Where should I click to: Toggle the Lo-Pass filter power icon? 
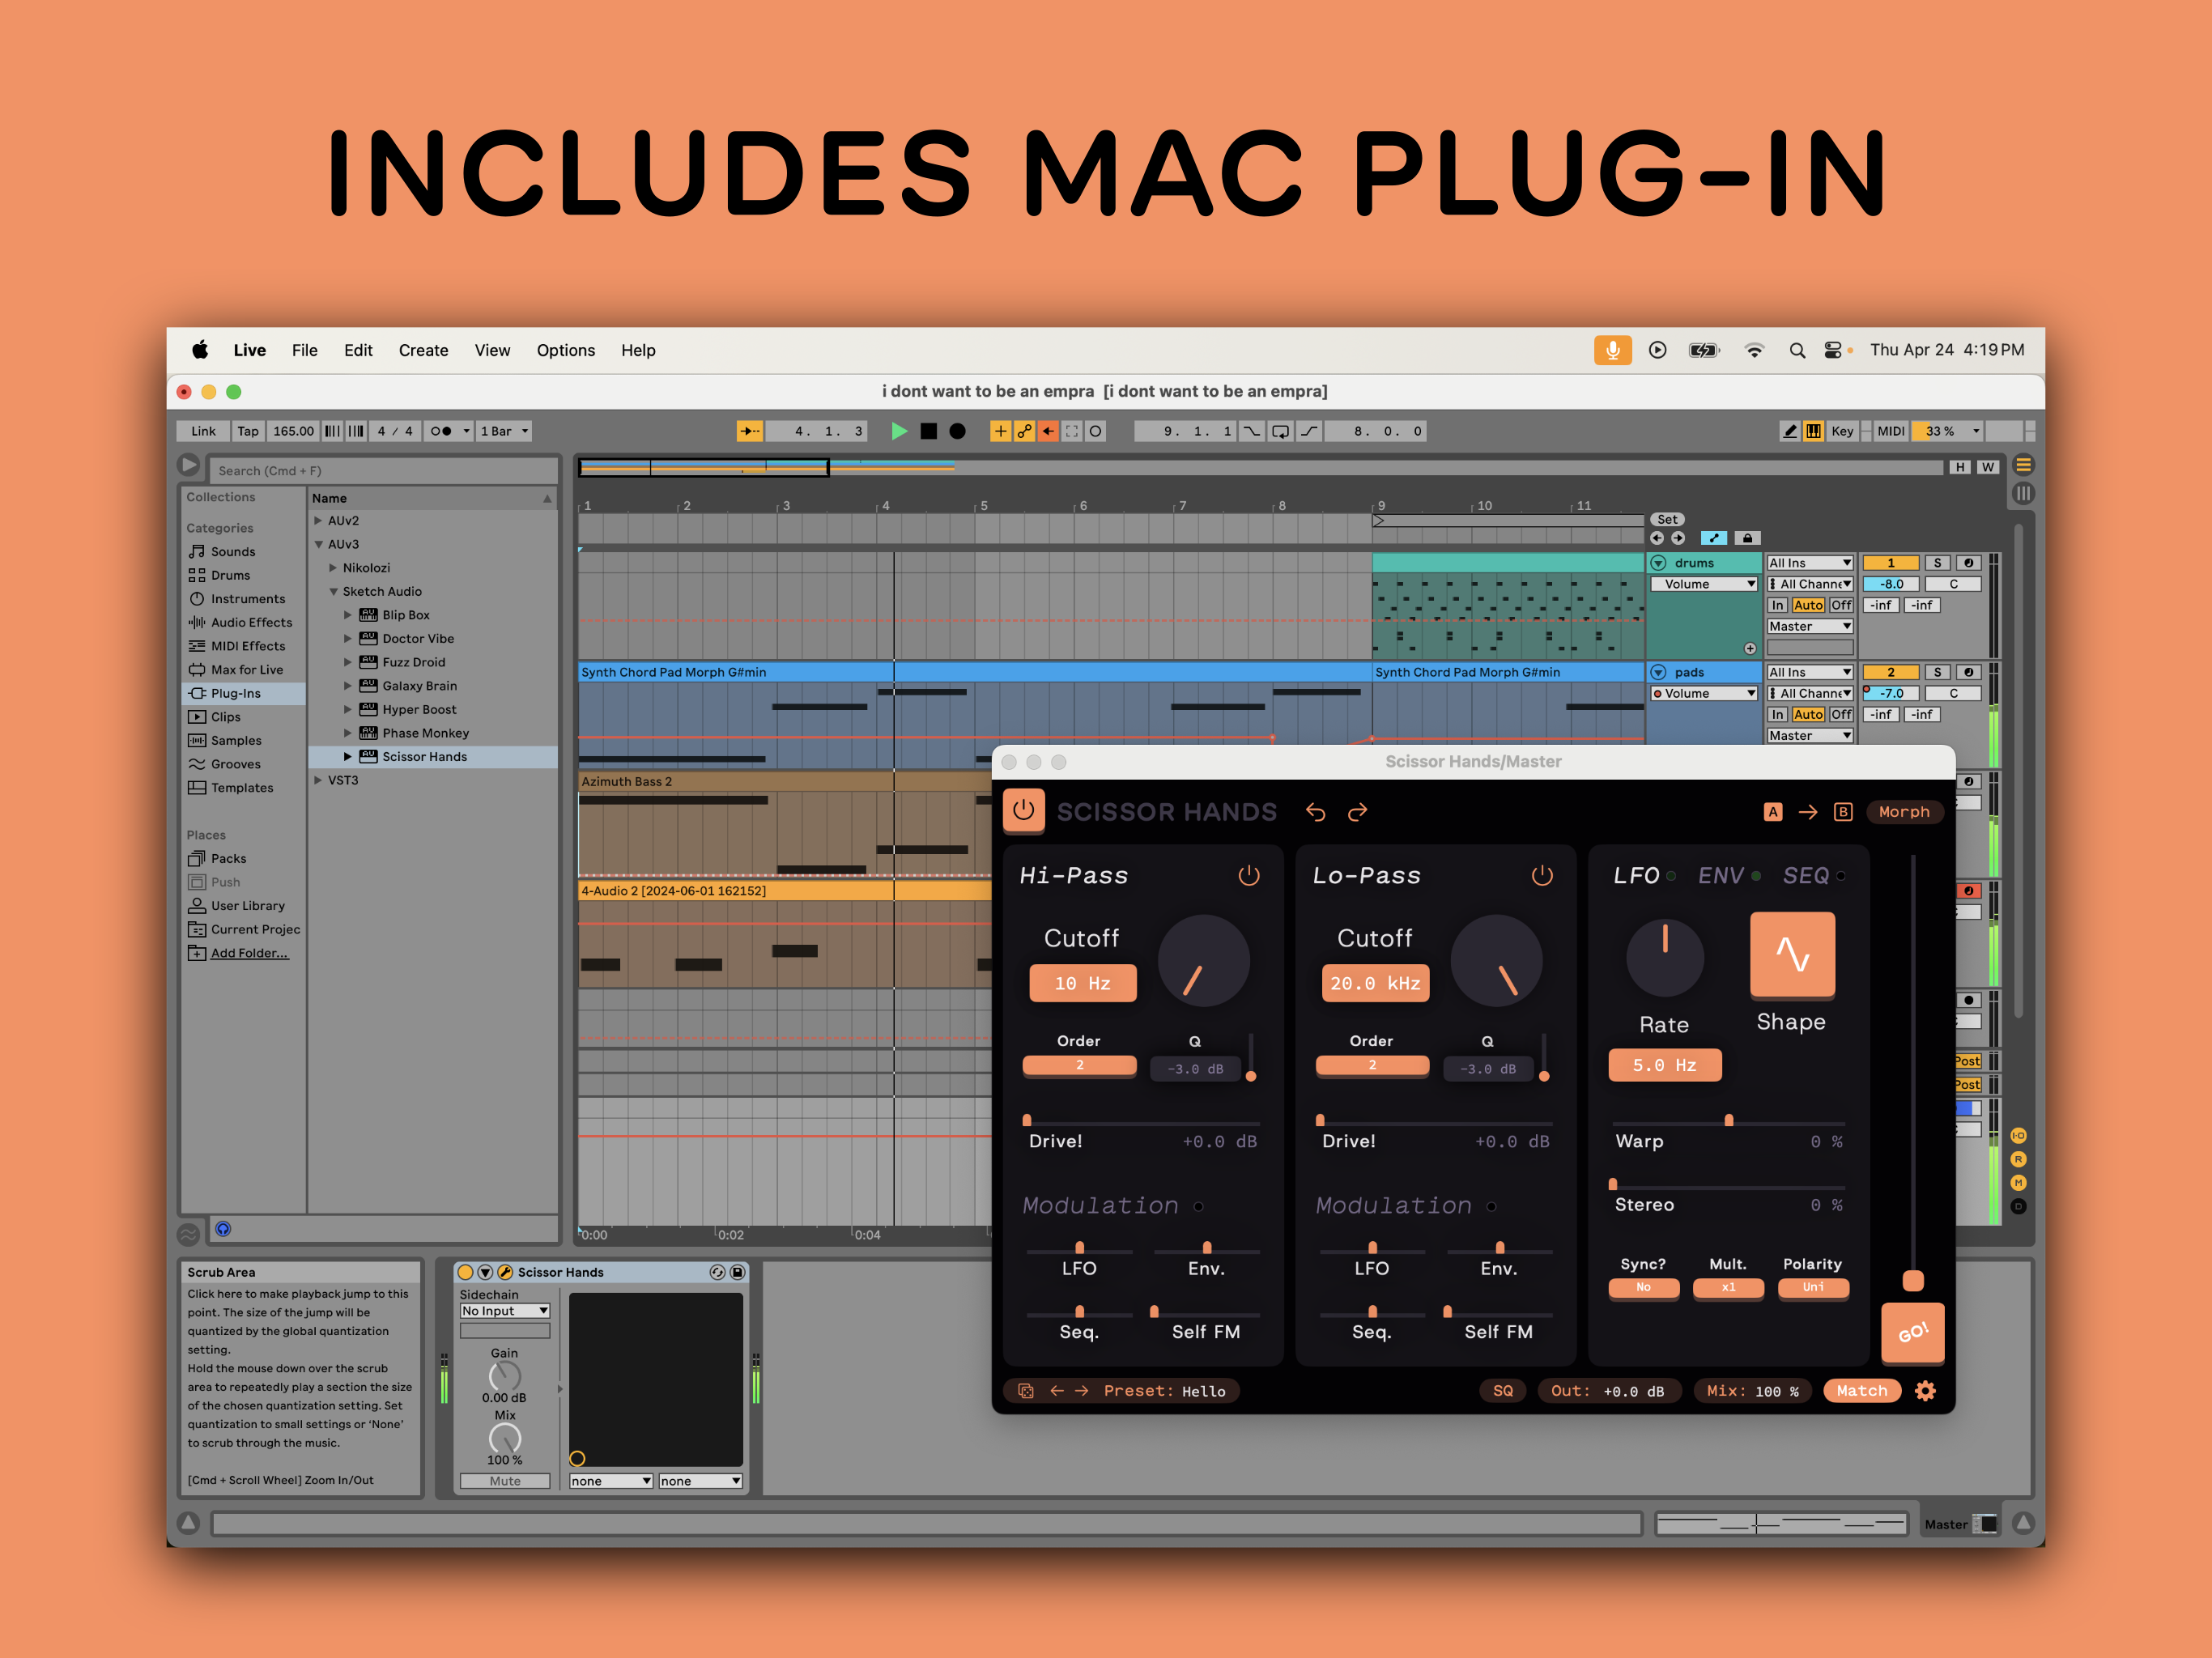(1542, 876)
